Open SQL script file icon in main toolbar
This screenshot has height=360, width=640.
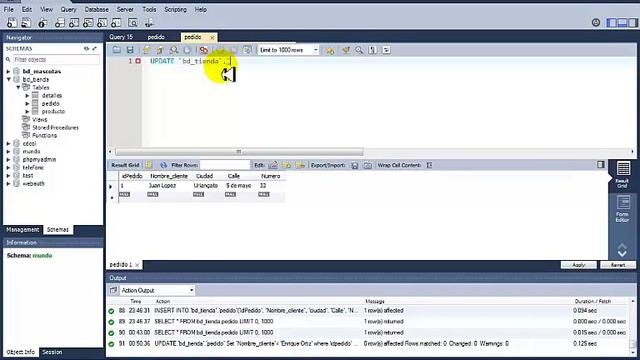click(26, 23)
